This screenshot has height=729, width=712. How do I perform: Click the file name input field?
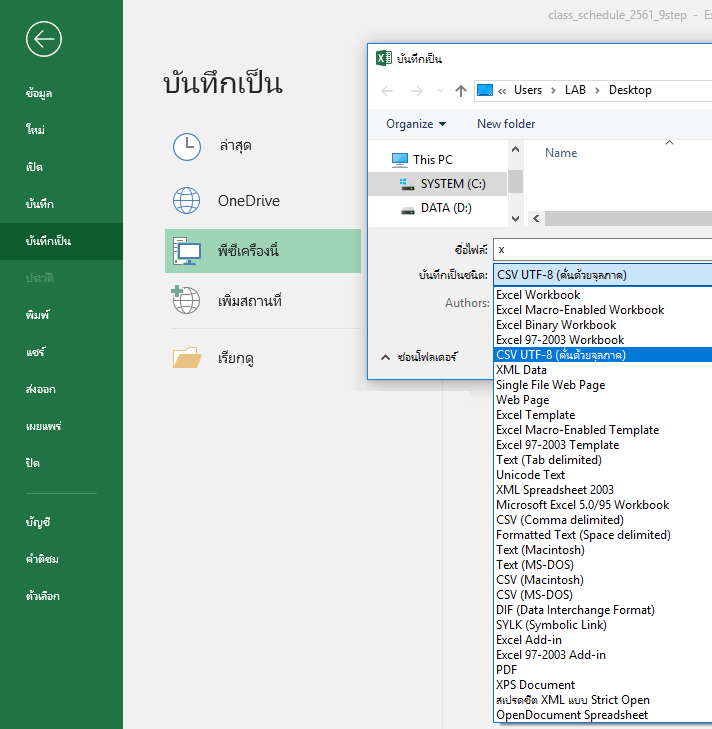[x=603, y=249]
